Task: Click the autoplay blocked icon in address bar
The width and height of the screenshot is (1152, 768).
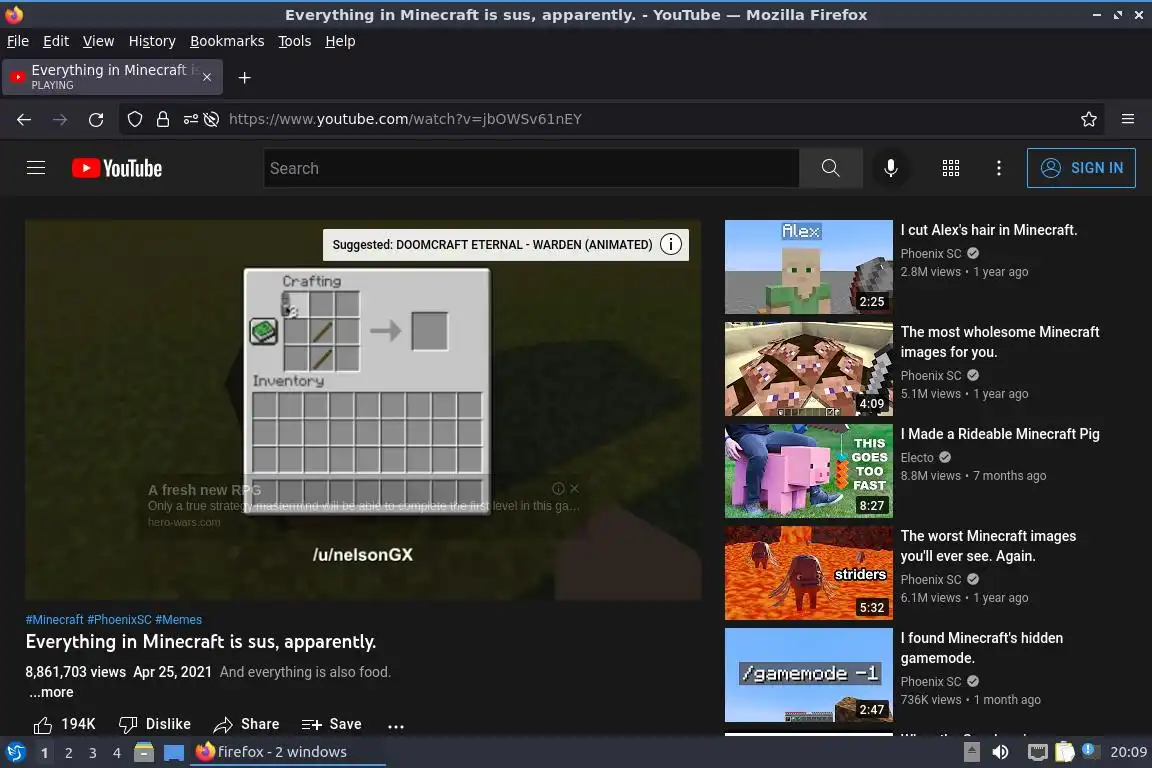Action: tap(212, 119)
